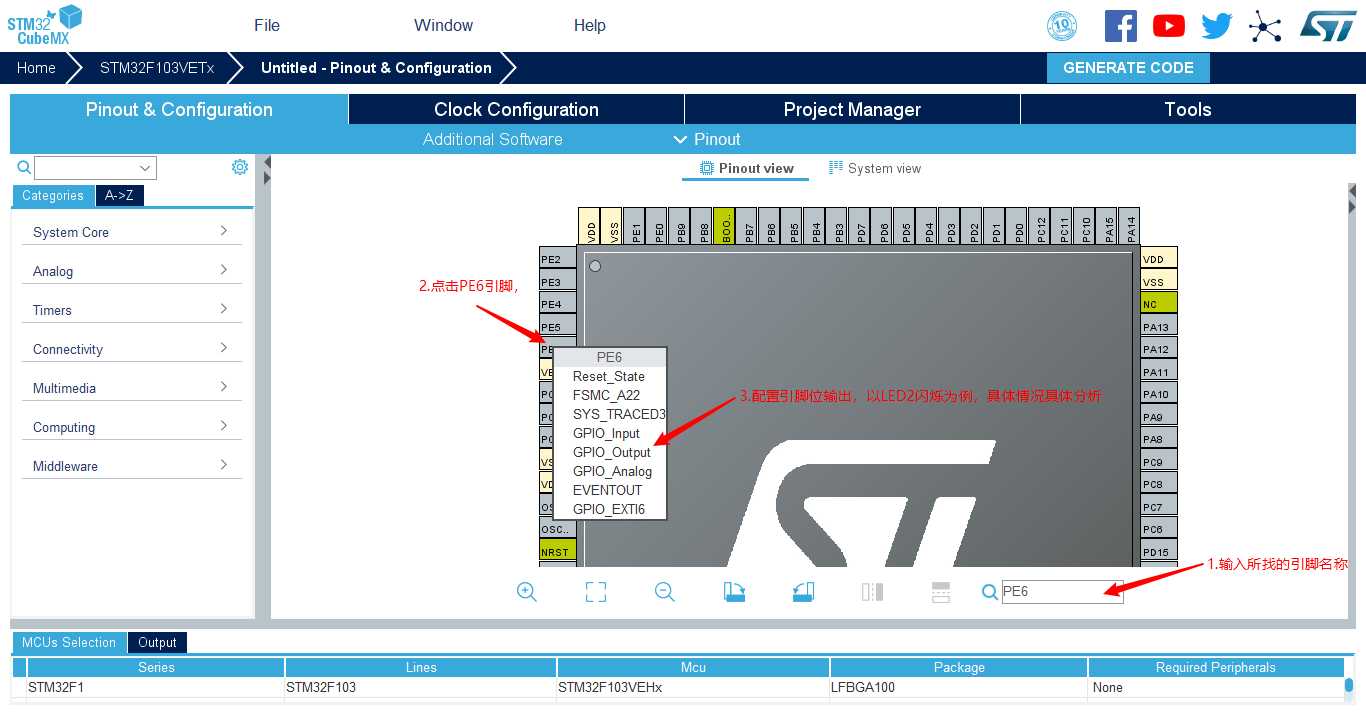The width and height of the screenshot is (1366, 715).
Task: Choose Reset_State from the PE6 menu
Action: click(x=608, y=376)
